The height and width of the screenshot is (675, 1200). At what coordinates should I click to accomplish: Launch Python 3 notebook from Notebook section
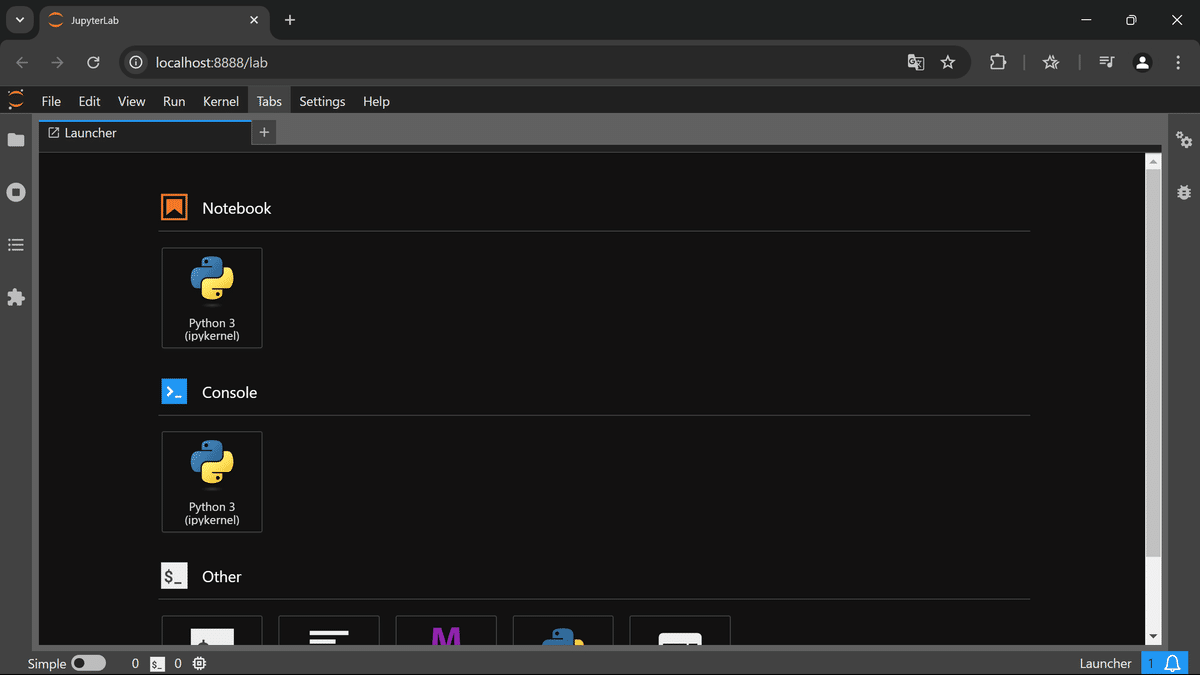click(x=212, y=298)
